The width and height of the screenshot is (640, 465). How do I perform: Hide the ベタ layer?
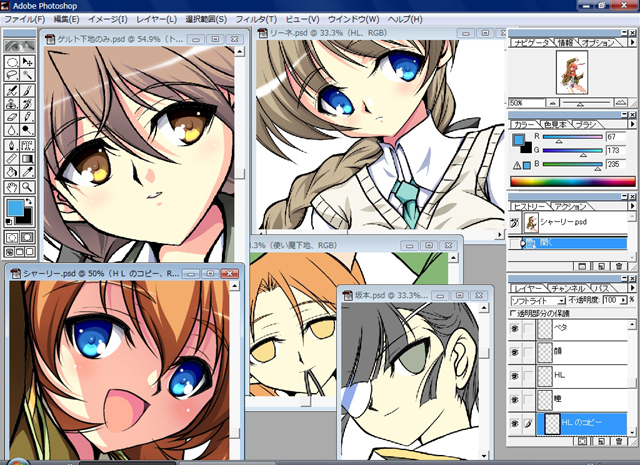[x=515, y=328]
